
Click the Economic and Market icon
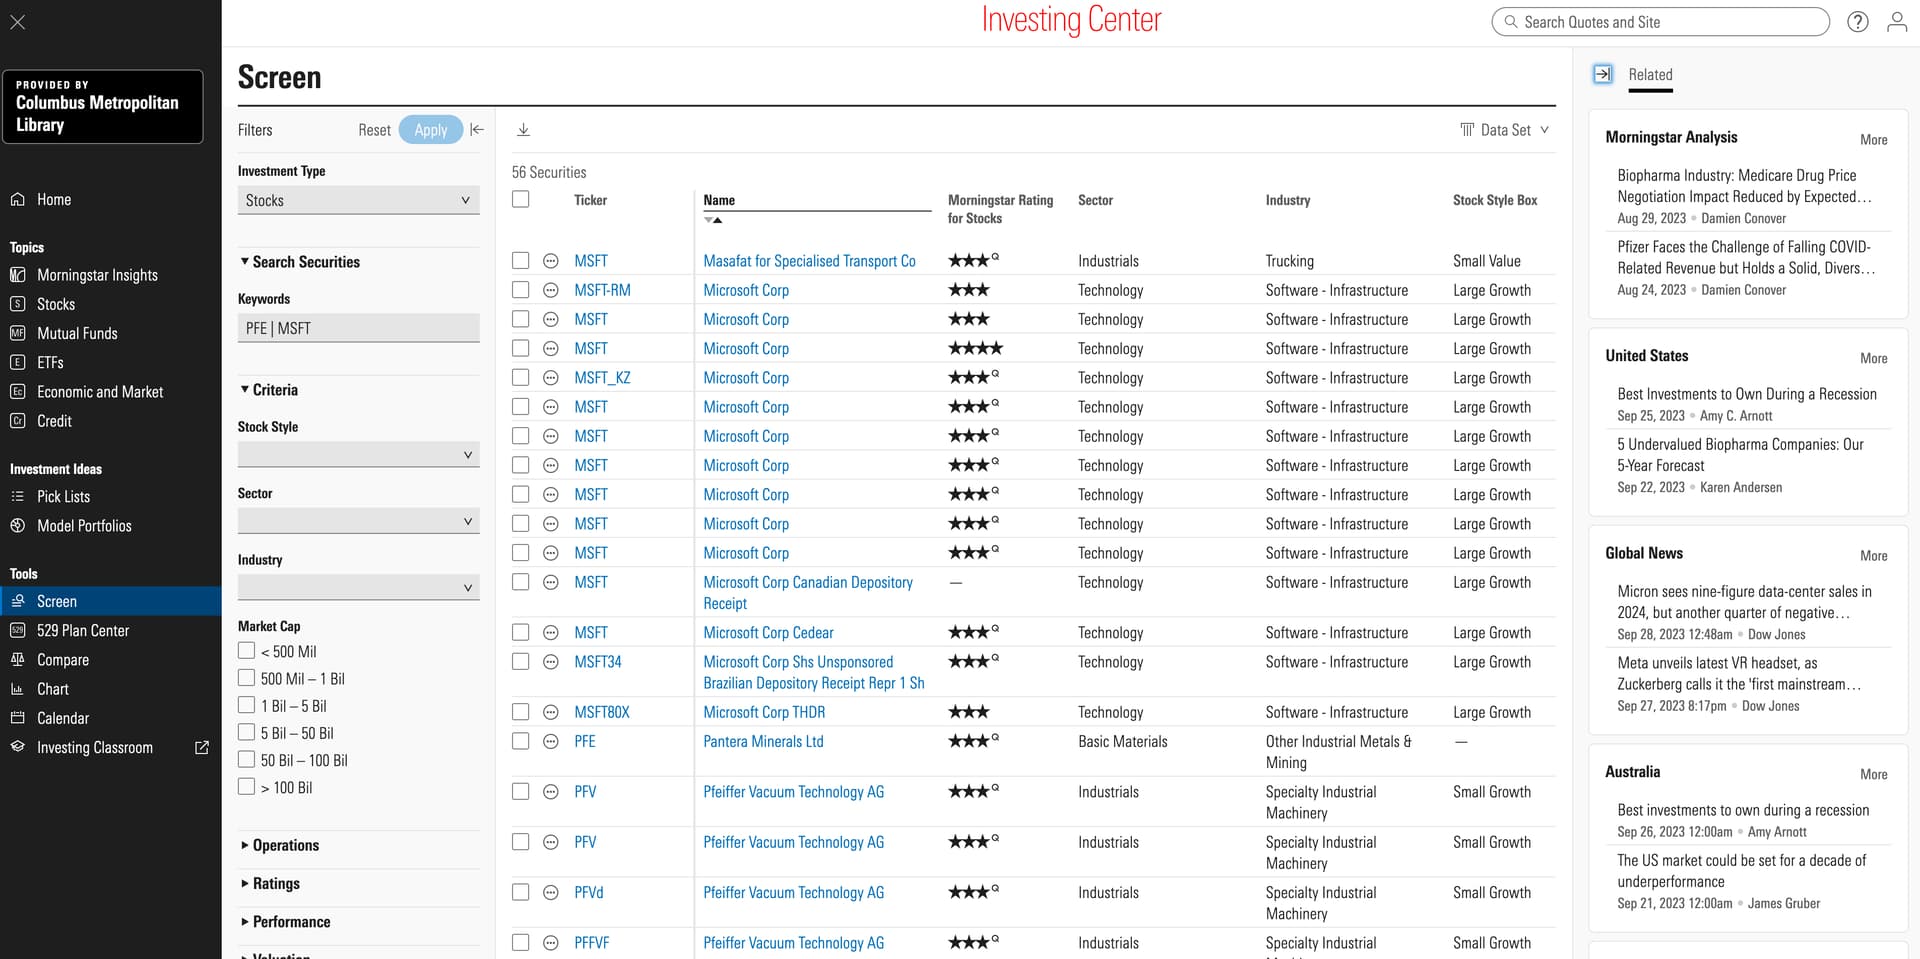(17, 392)
